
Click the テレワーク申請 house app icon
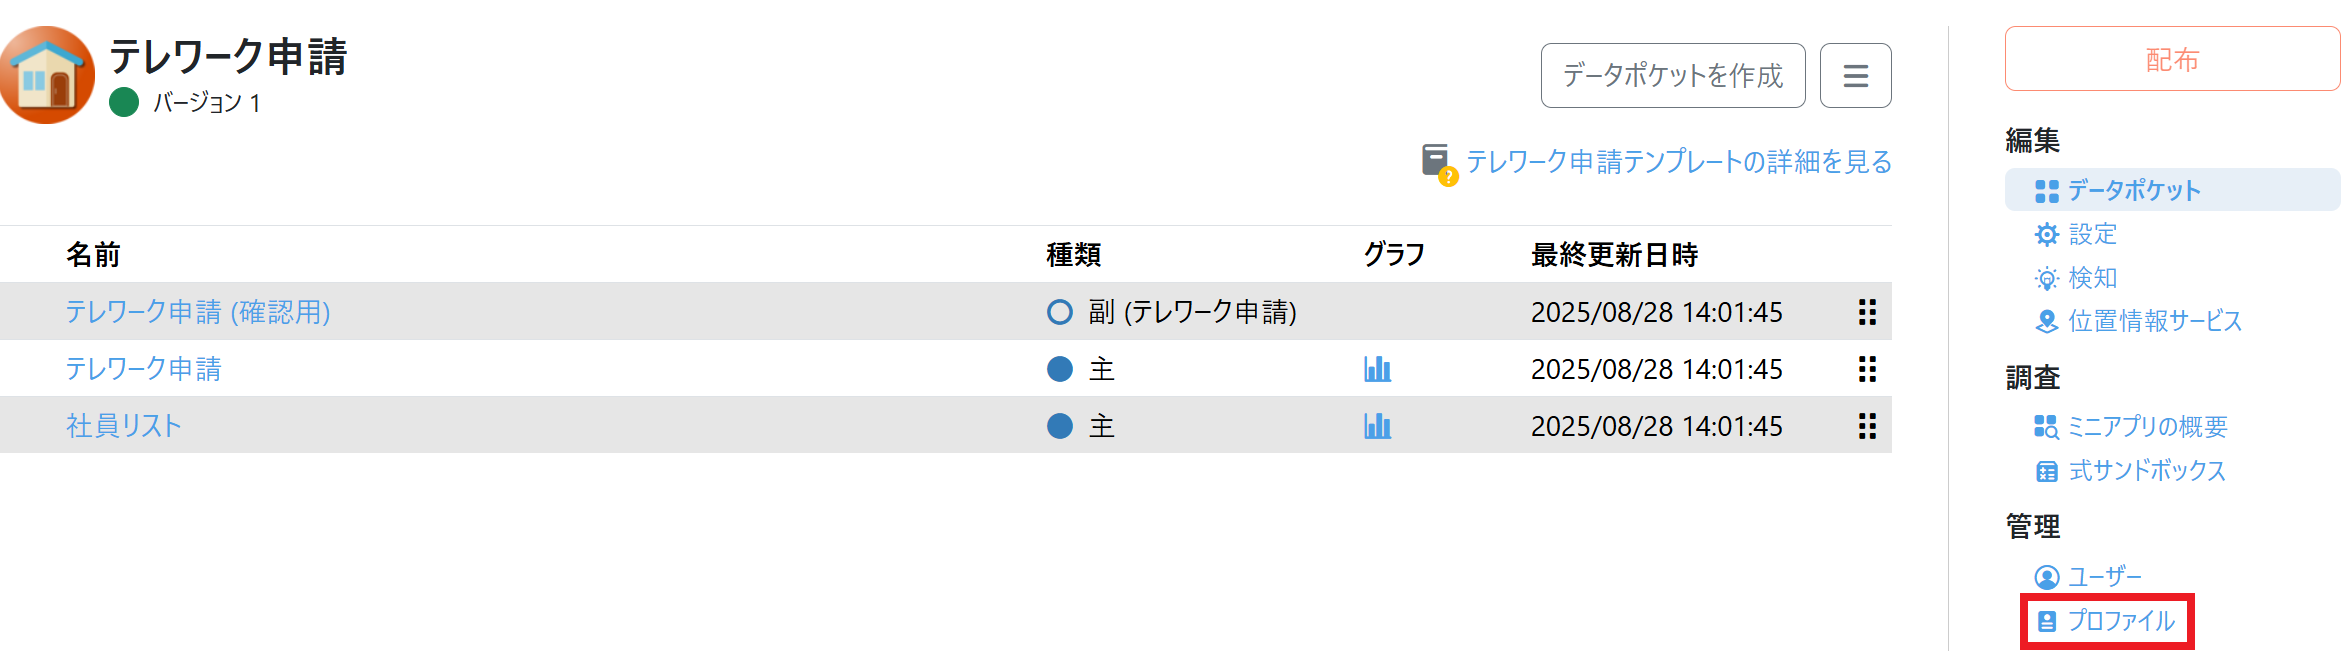click(x=47, y=75)
